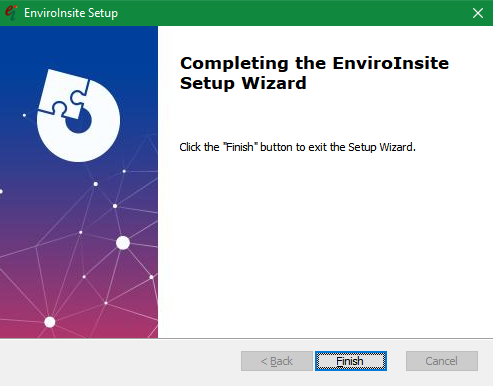Click the Finish button to exit setup
Screen dimensions: 493x386
click(x=351, y=361)
